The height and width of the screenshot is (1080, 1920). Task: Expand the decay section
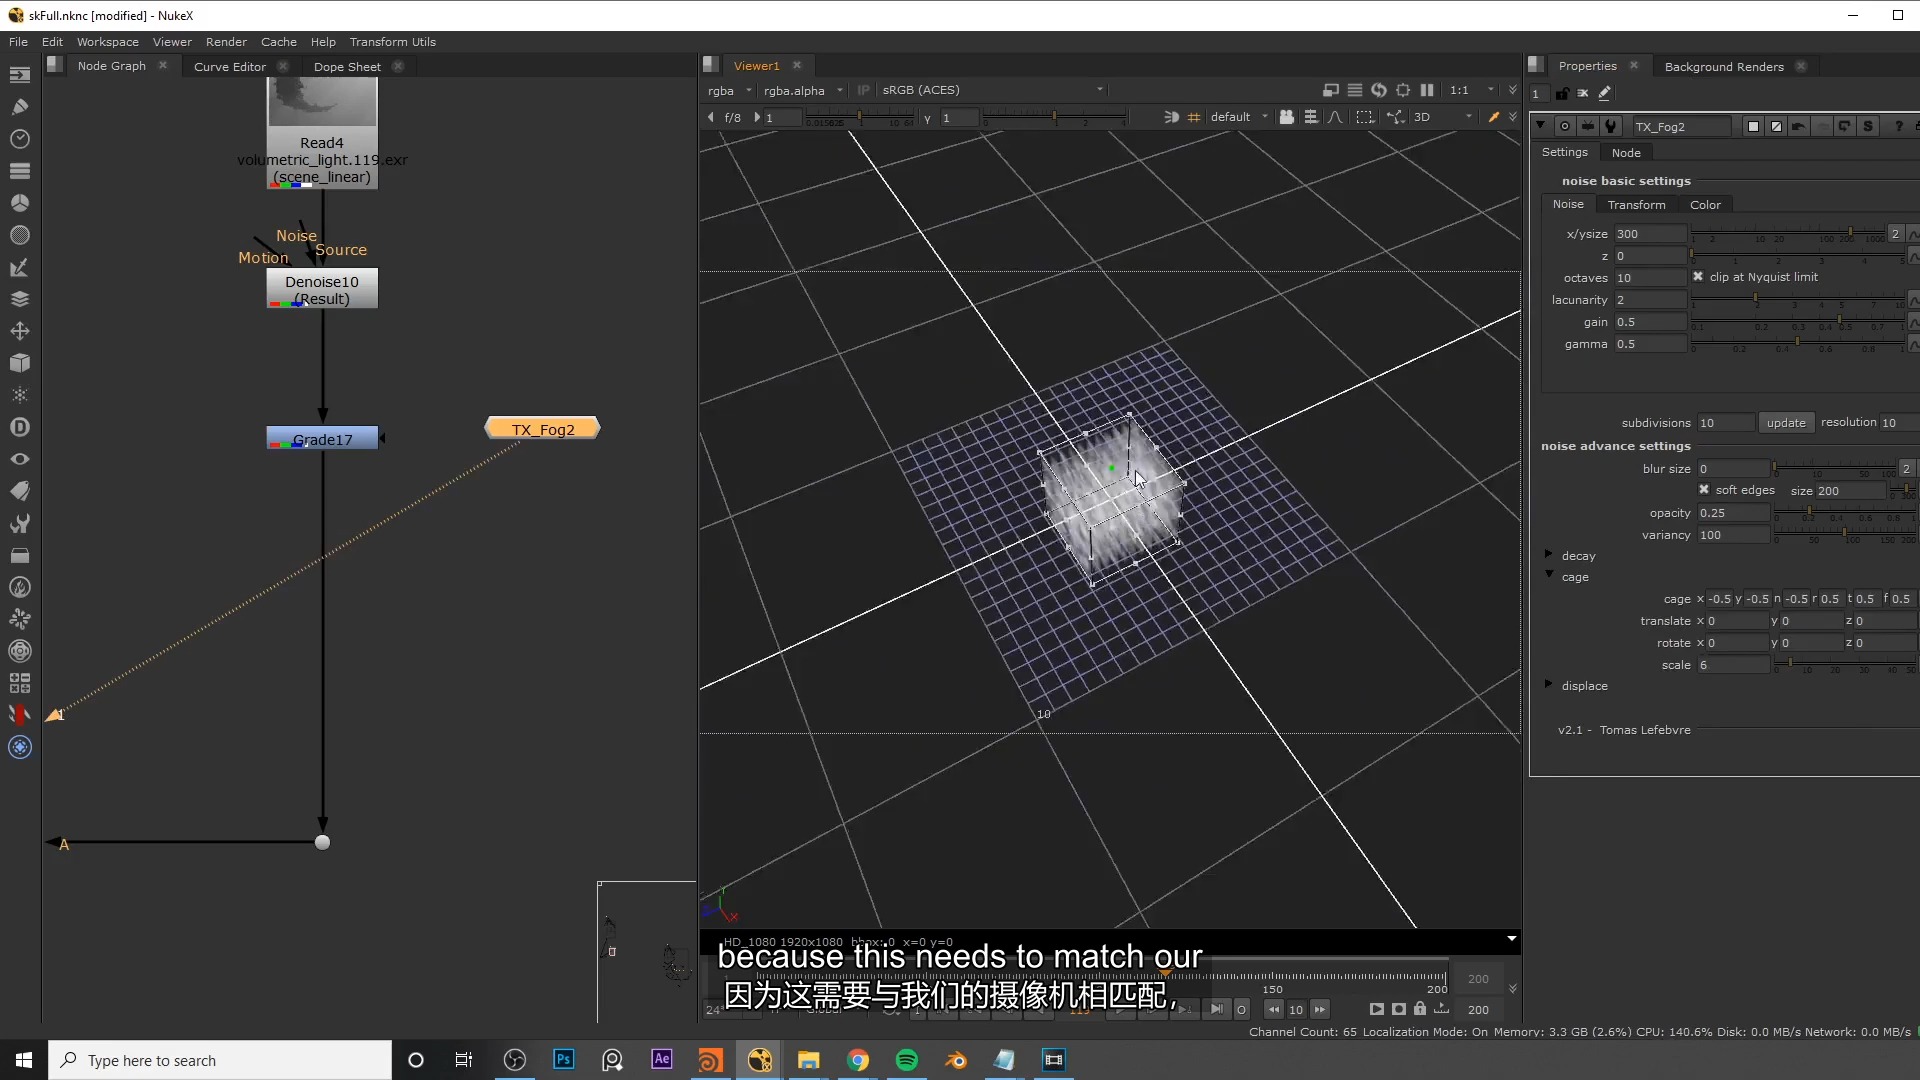1549,555
